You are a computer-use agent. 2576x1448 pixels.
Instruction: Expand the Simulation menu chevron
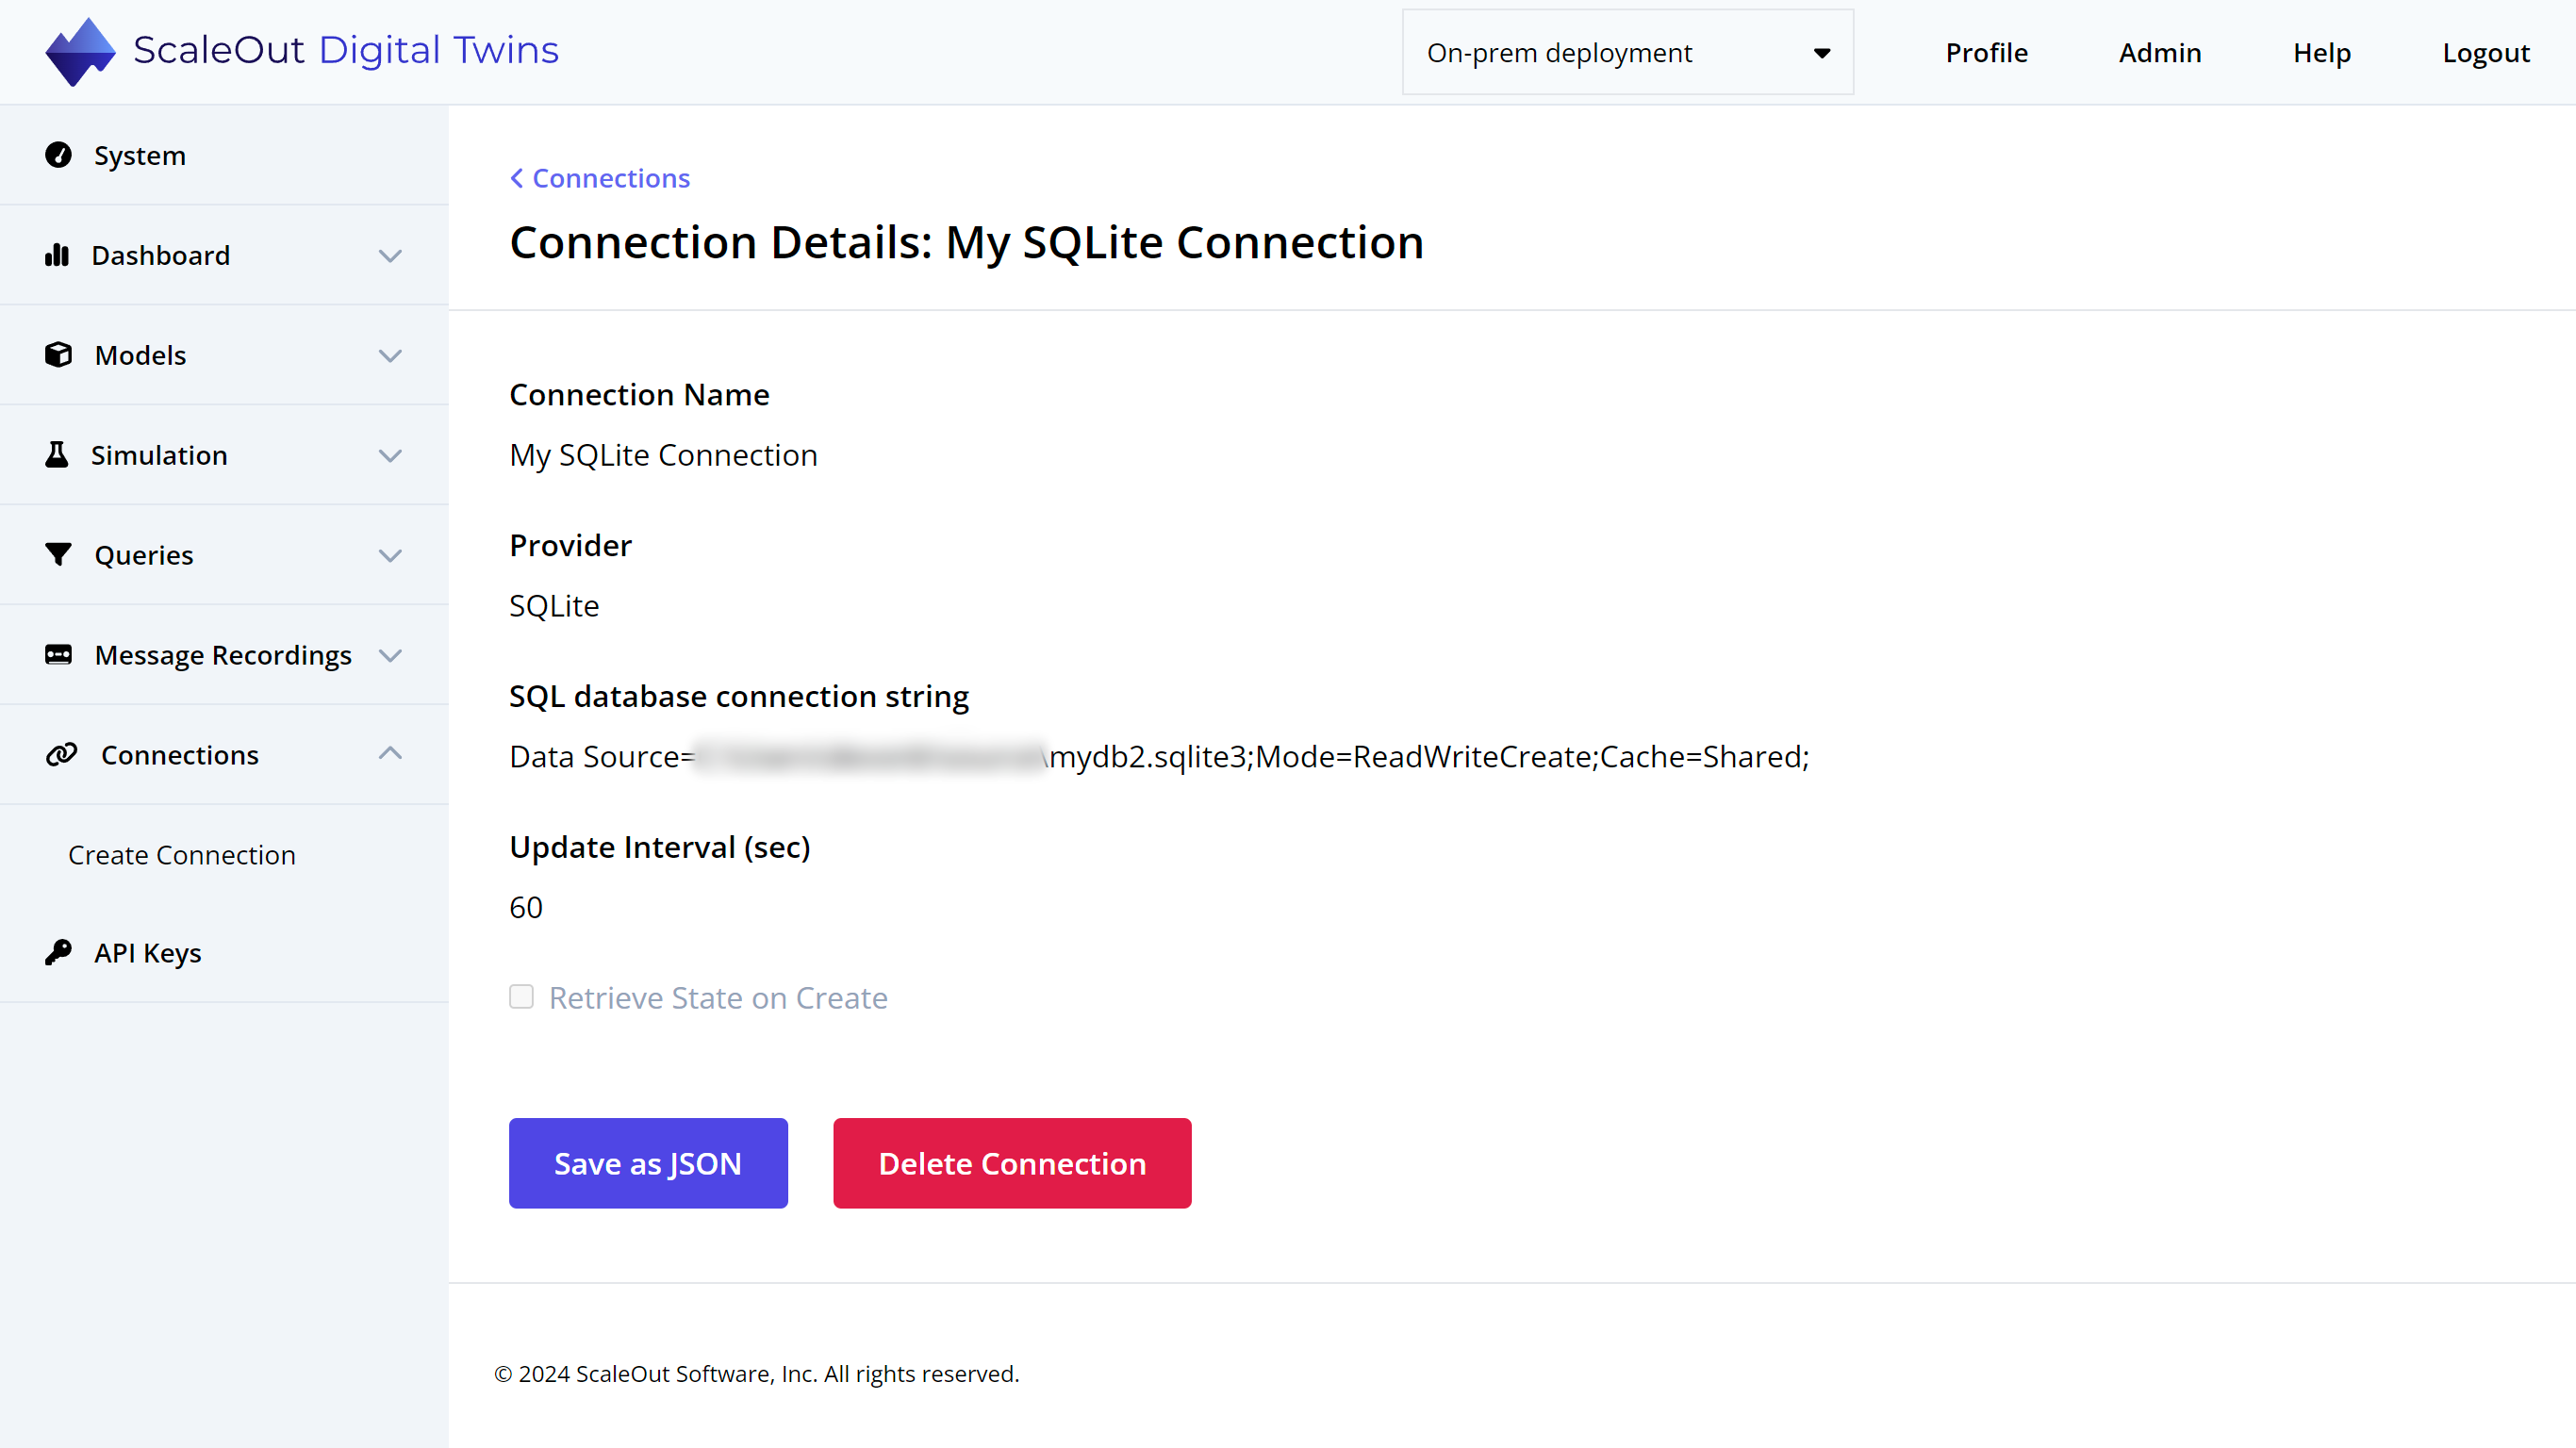click(x=390, y=456)
